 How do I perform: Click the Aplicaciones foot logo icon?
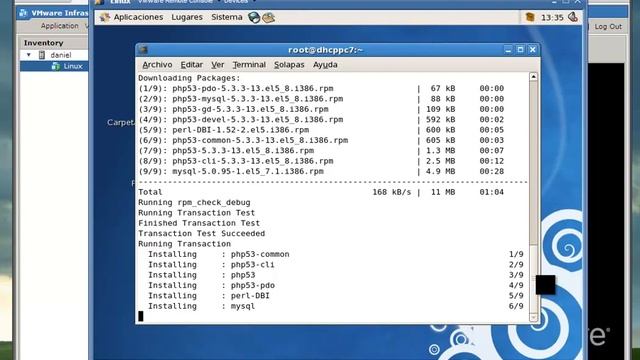pos(104,17)
